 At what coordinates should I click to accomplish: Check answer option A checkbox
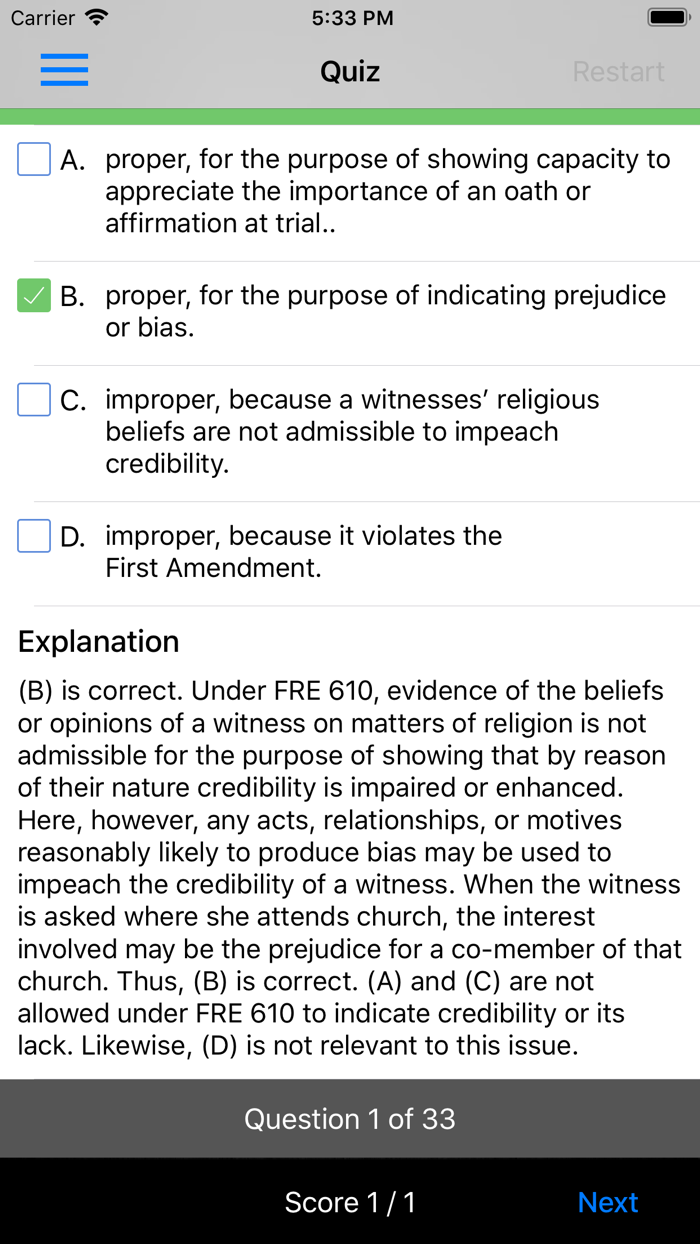click(x=33, y=158)
